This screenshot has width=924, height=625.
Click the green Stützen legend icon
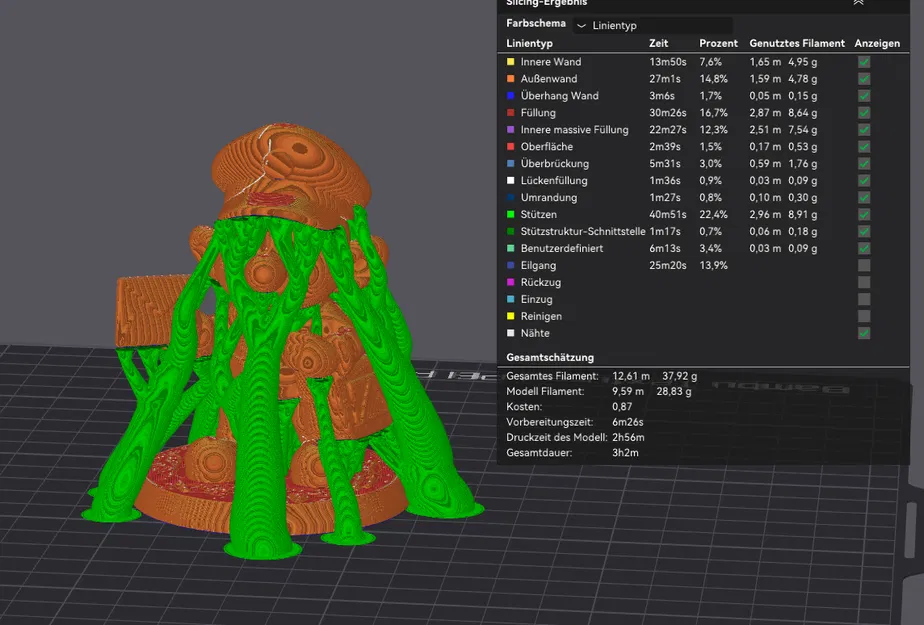pos(509,214)
